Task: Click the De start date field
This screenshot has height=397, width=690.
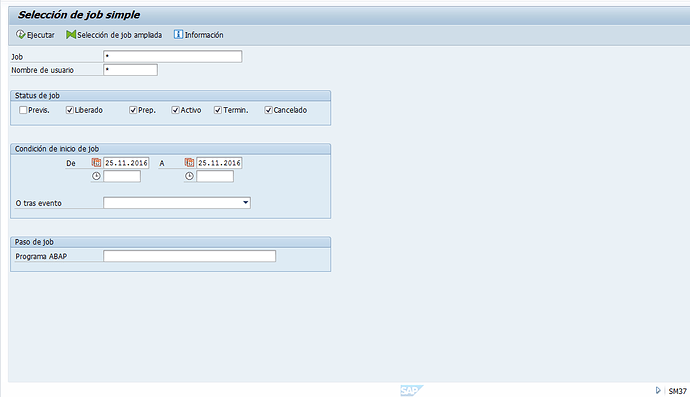Action: tap(126, 163)
